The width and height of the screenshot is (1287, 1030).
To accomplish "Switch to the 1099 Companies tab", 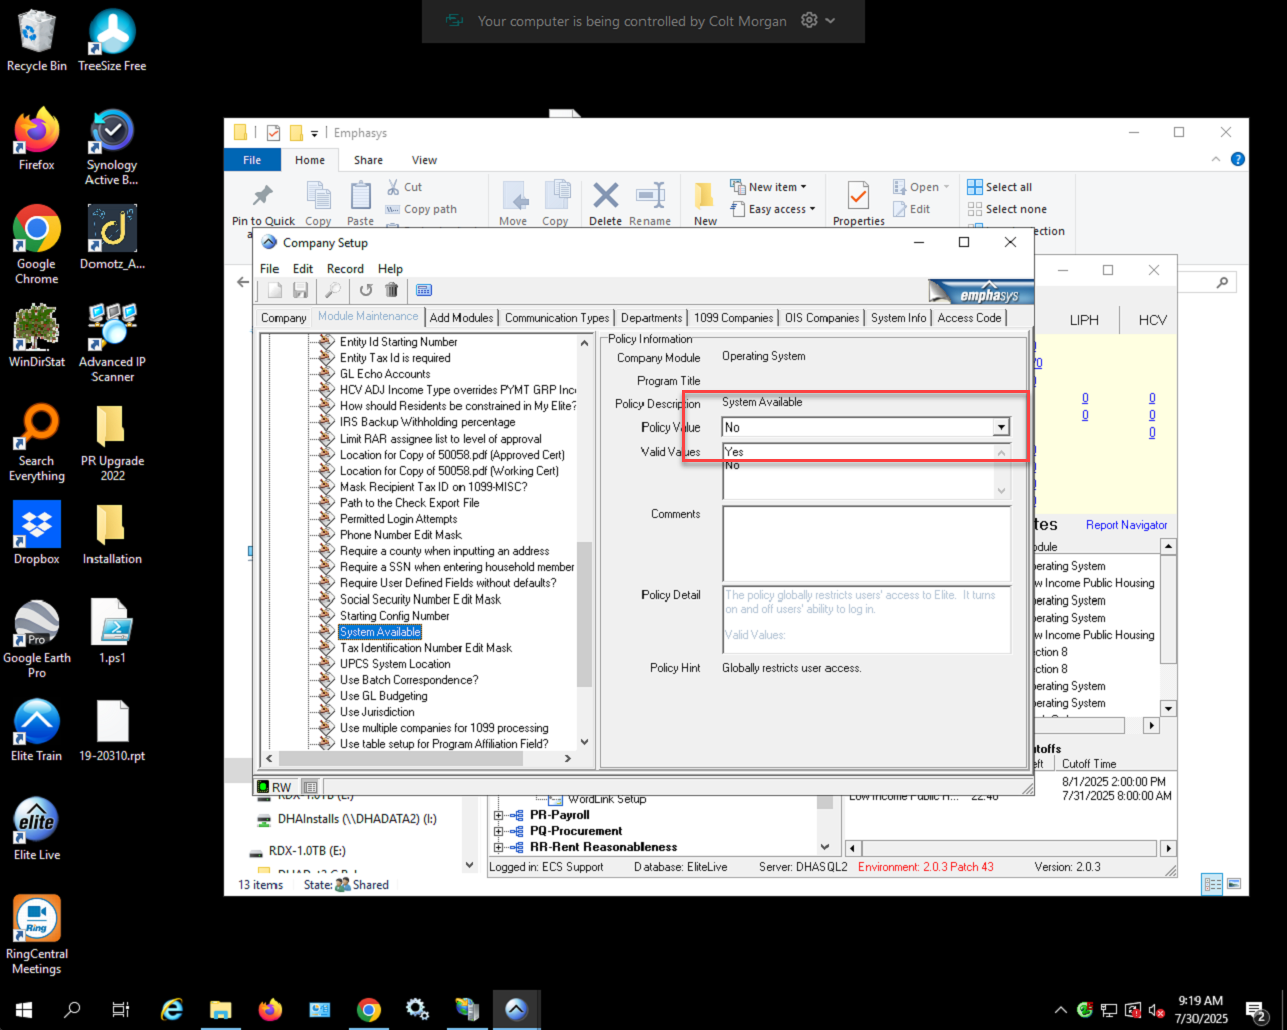I will coord(733,317).
